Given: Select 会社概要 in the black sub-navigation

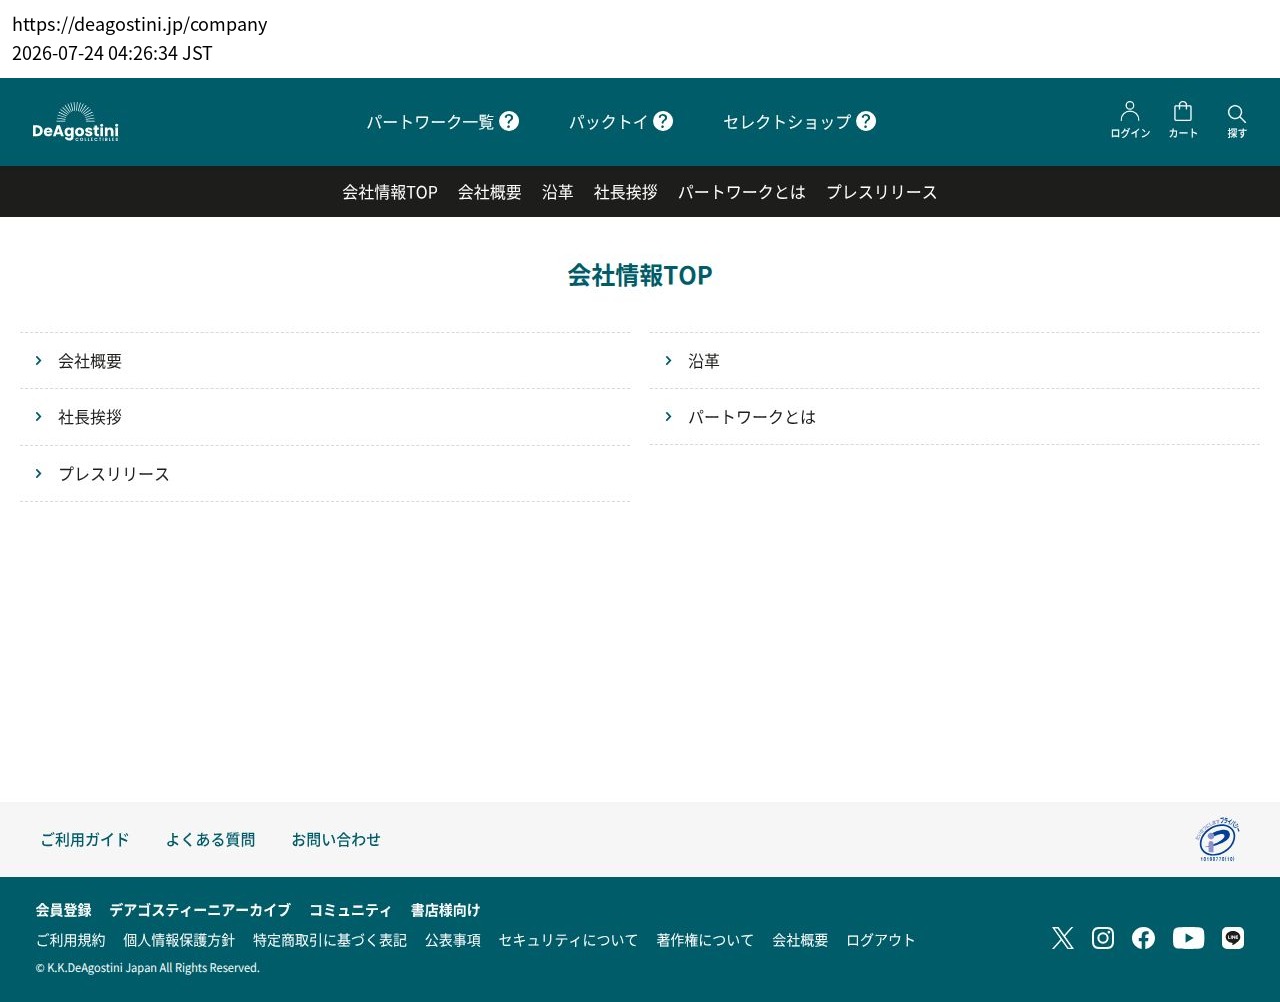Looking at the screenshot, I should click(x=490, y=192).
